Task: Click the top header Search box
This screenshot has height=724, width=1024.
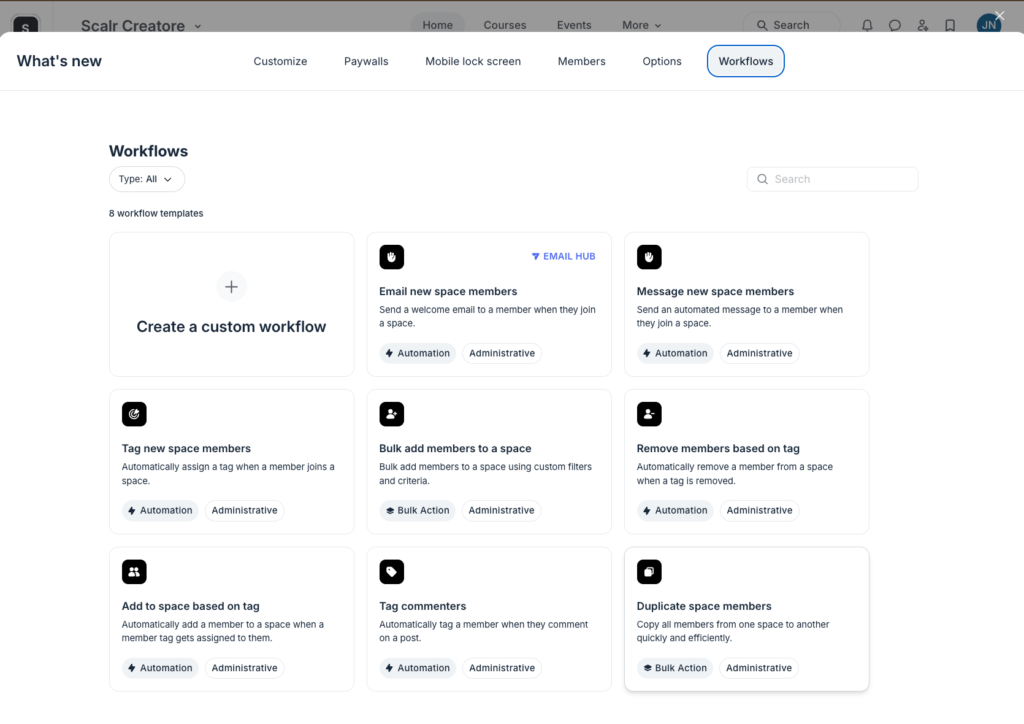Action: (x=791, y=25)
